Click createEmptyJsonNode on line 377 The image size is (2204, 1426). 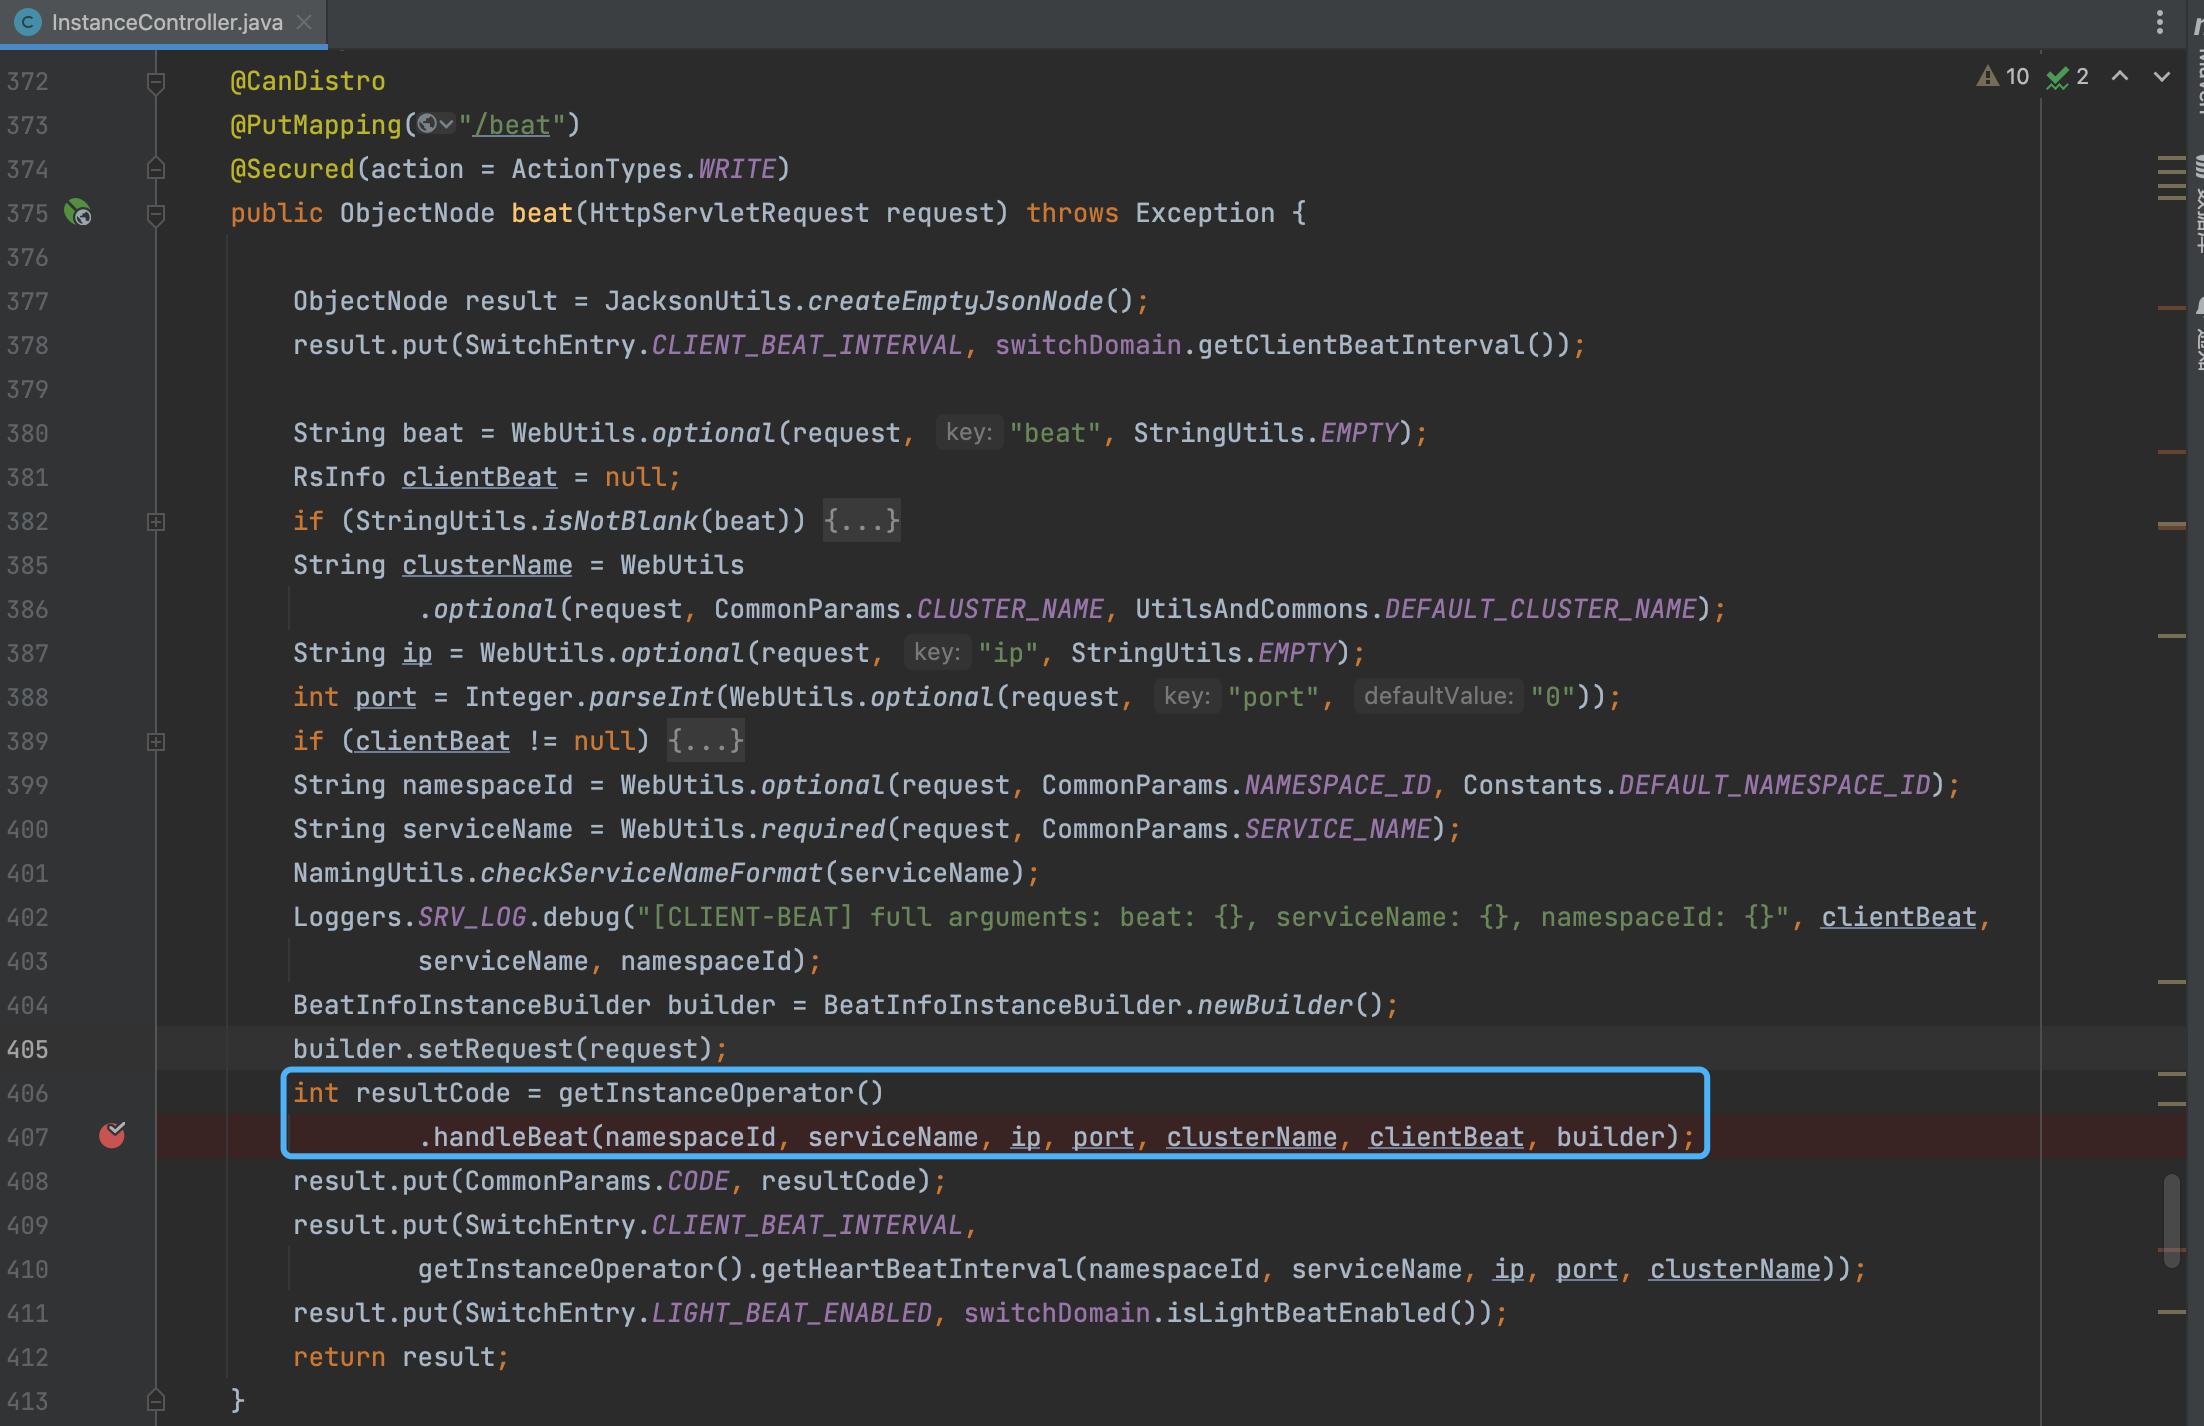(955, 301)
